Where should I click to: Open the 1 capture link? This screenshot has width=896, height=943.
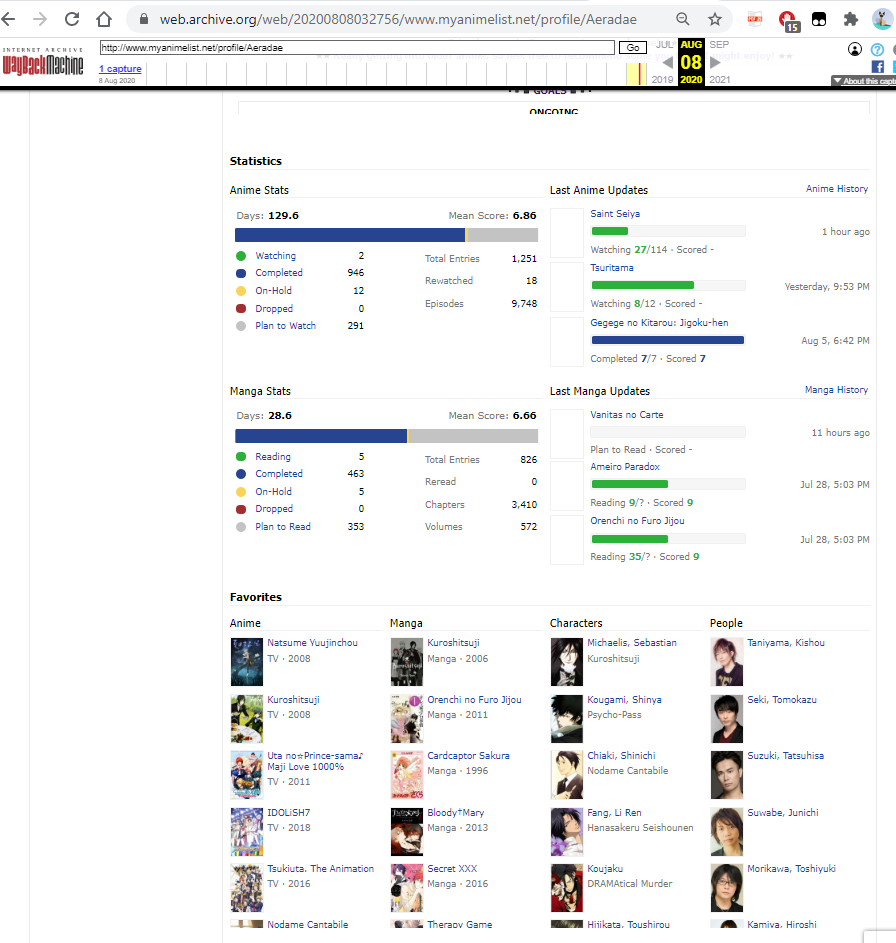click(x=120, y=69)
